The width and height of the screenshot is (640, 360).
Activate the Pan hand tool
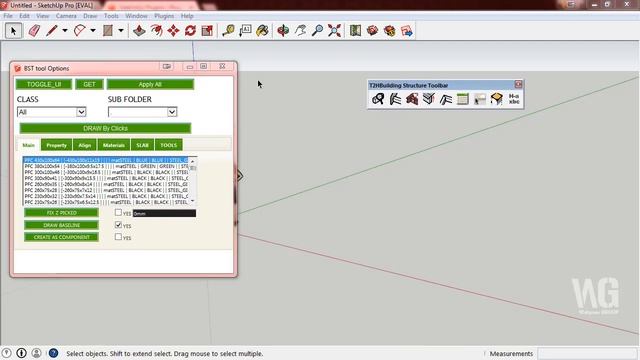point(300,31)
